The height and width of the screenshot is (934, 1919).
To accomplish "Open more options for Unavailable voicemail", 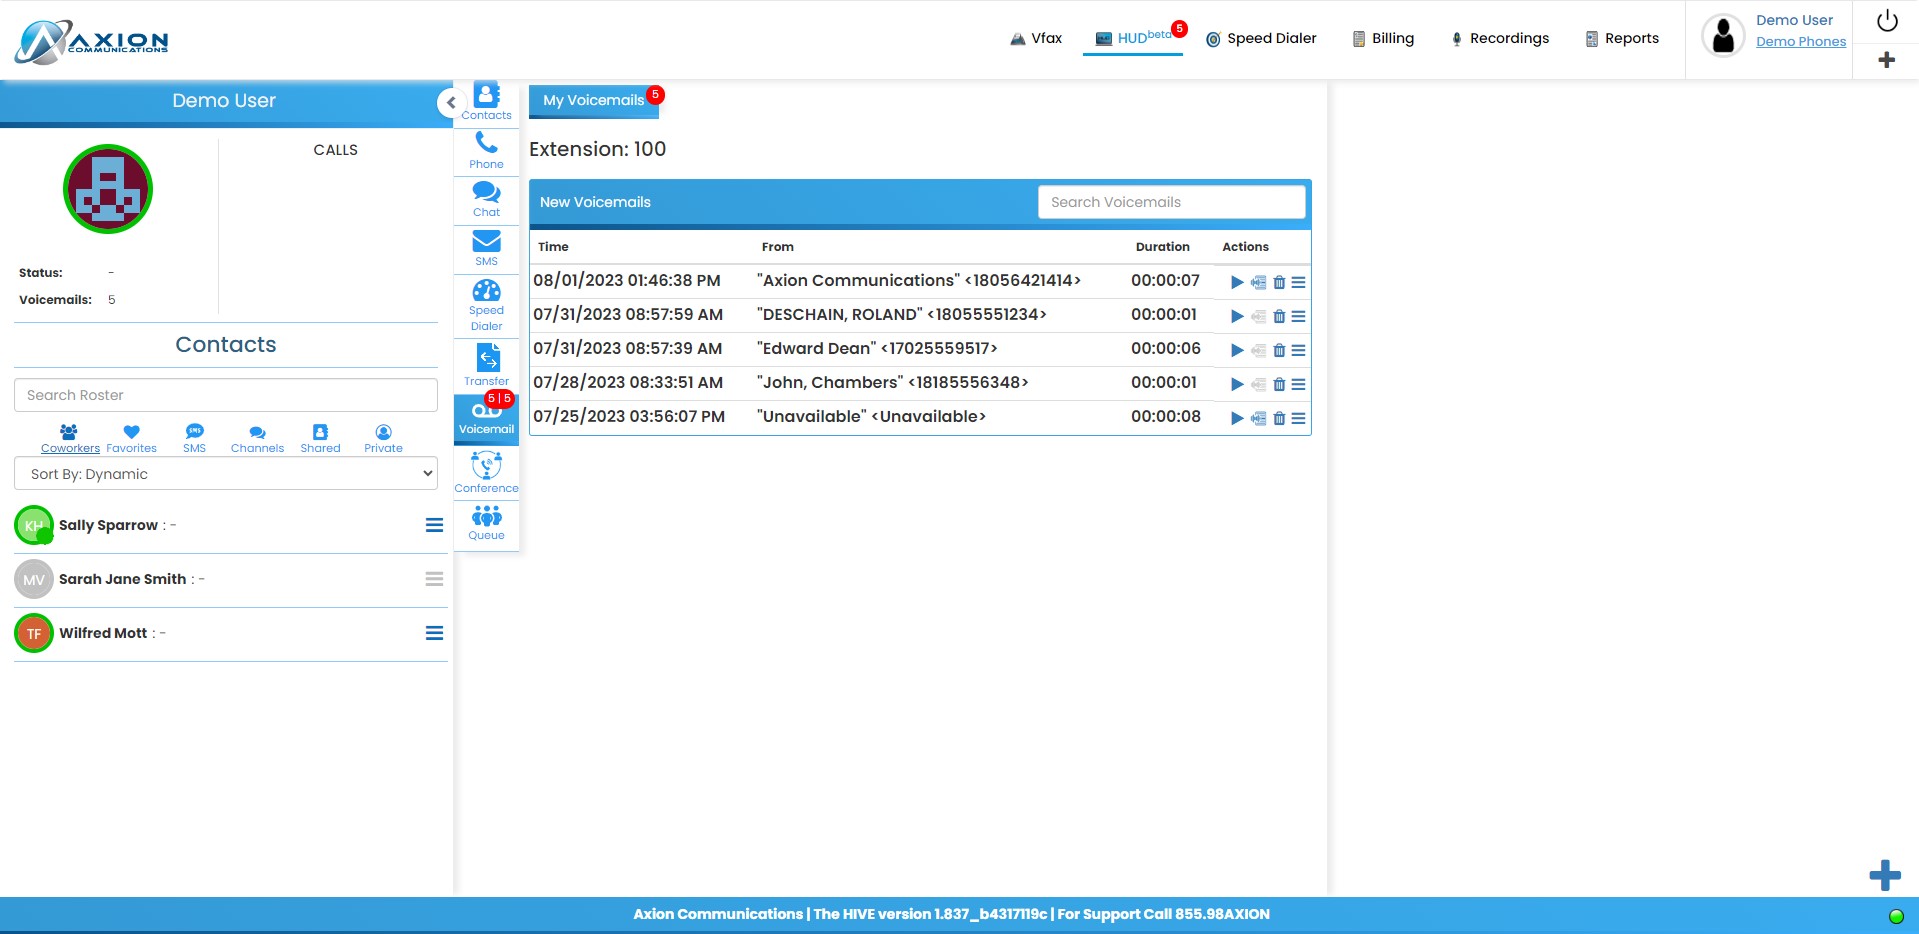I will point(1298,419).
